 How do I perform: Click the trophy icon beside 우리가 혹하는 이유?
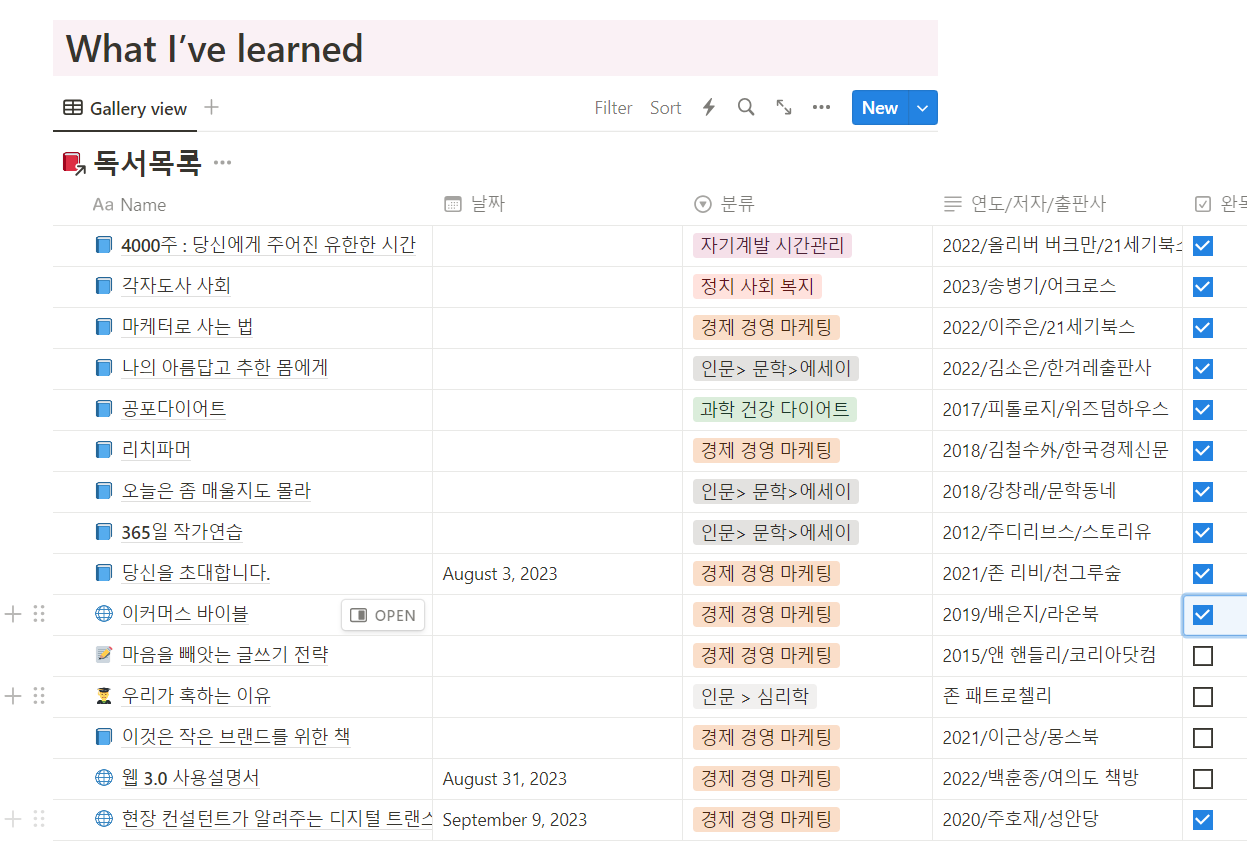tap(104, 696)
